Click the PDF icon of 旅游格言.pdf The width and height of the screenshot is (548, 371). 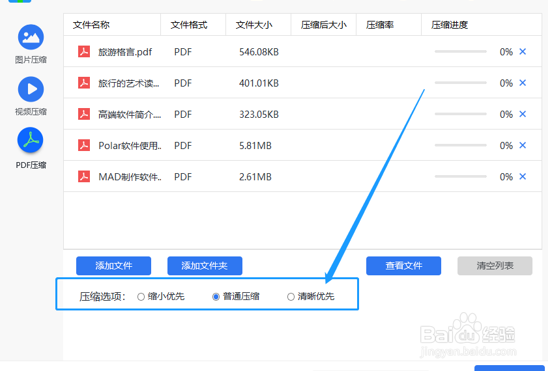84,52
